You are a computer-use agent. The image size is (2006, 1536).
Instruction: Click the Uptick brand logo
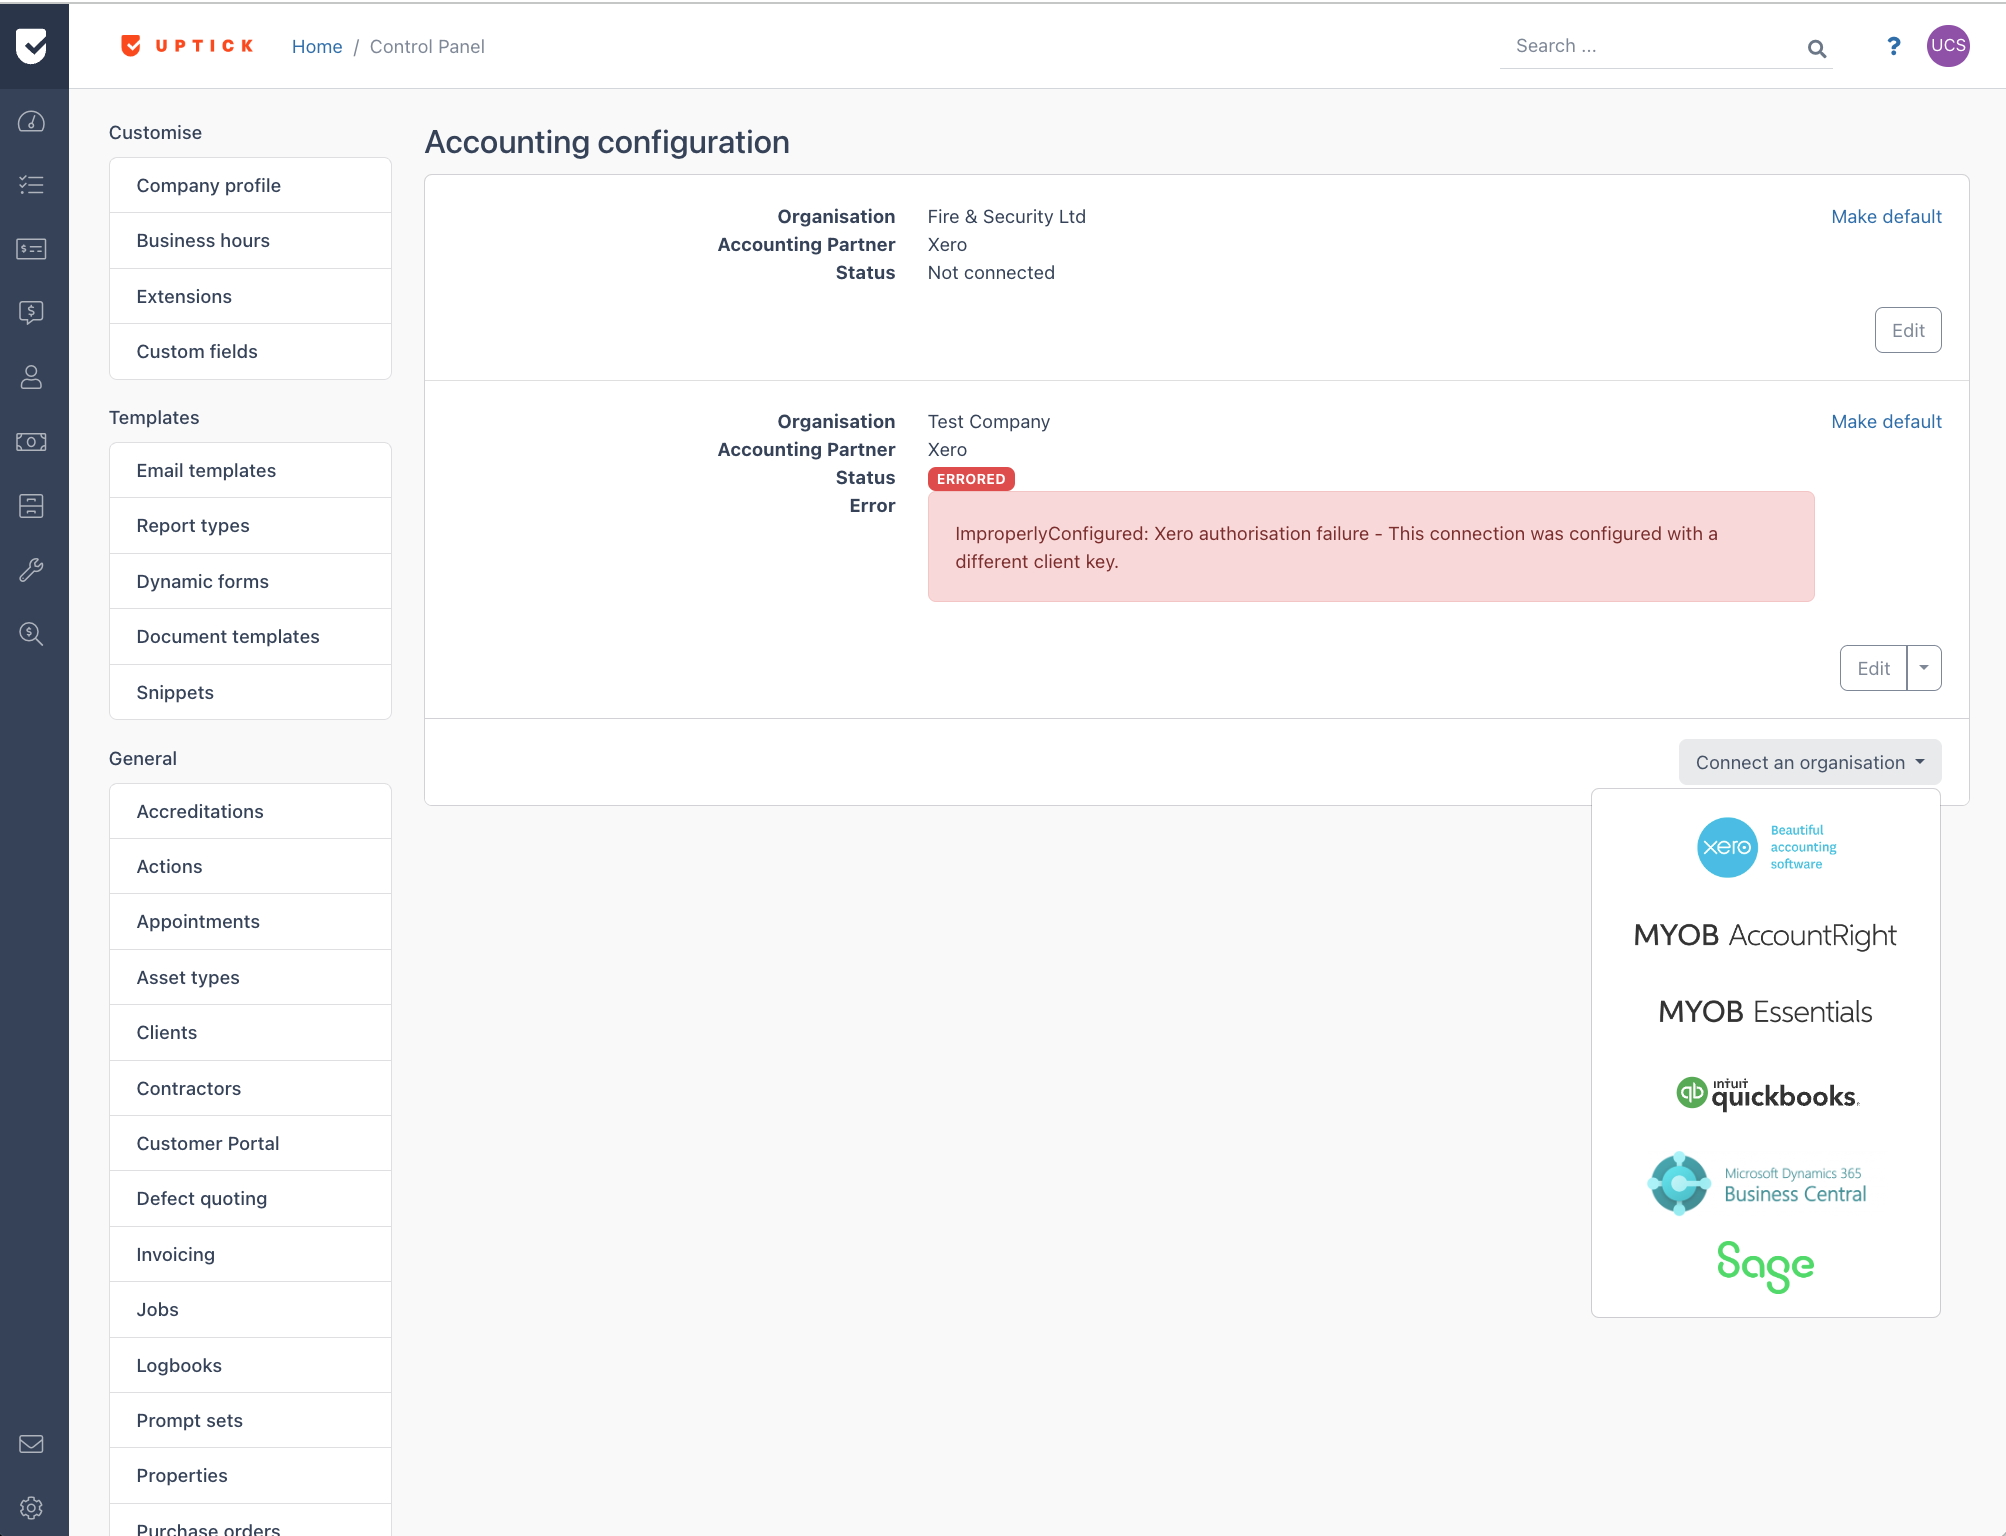coord(187,46)
